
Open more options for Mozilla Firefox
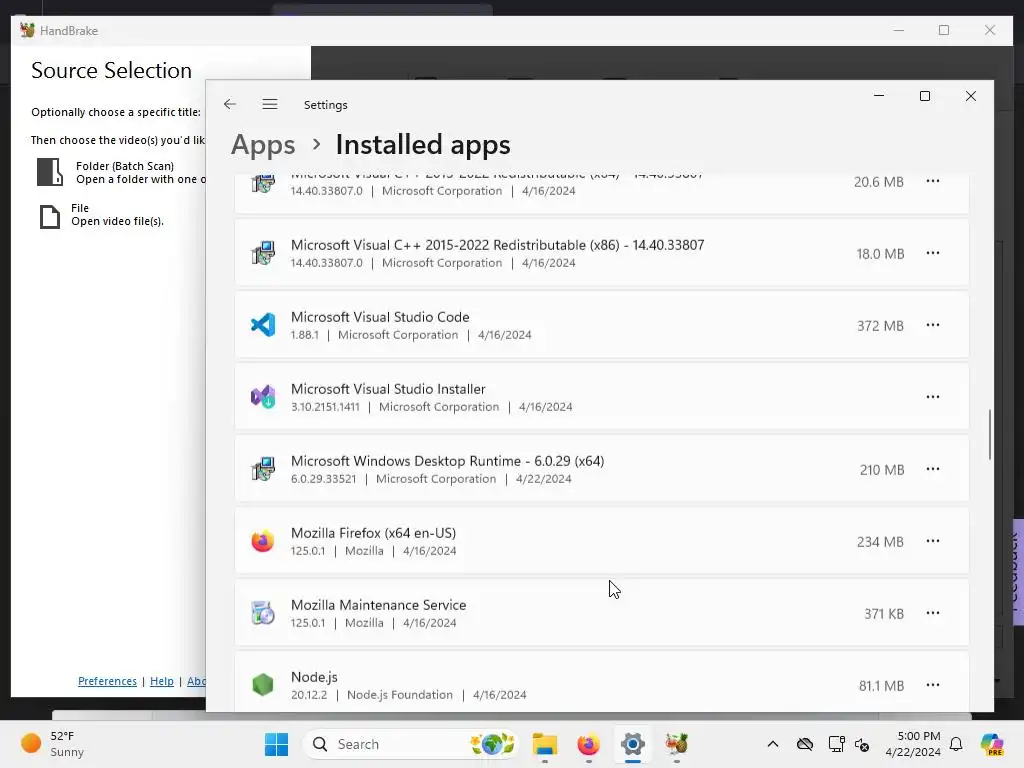933,541
